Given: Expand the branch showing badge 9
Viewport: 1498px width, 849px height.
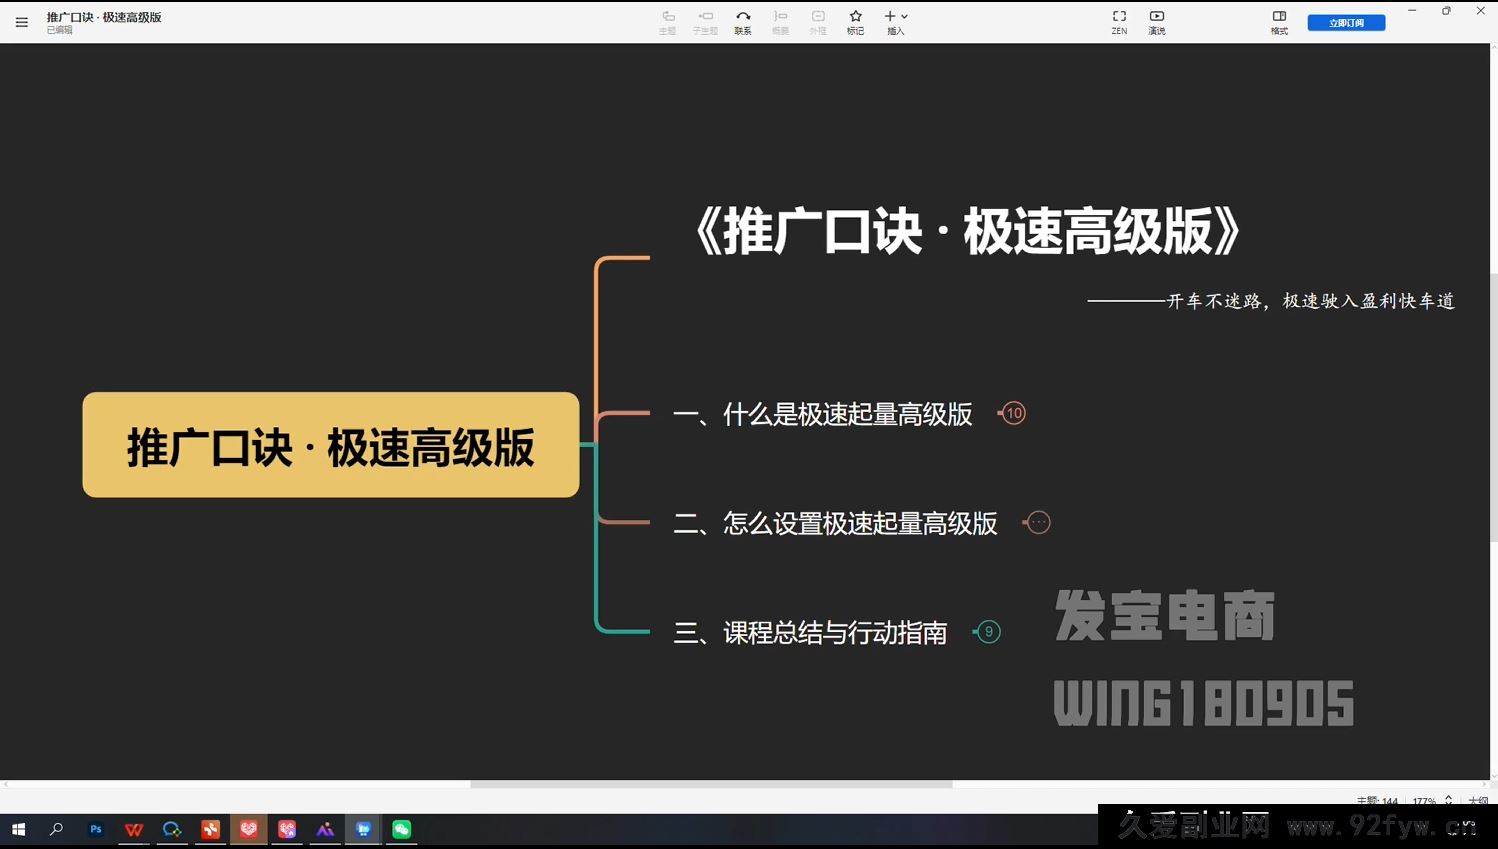Looking at the screenshot, I should click(x=988, y=631).
